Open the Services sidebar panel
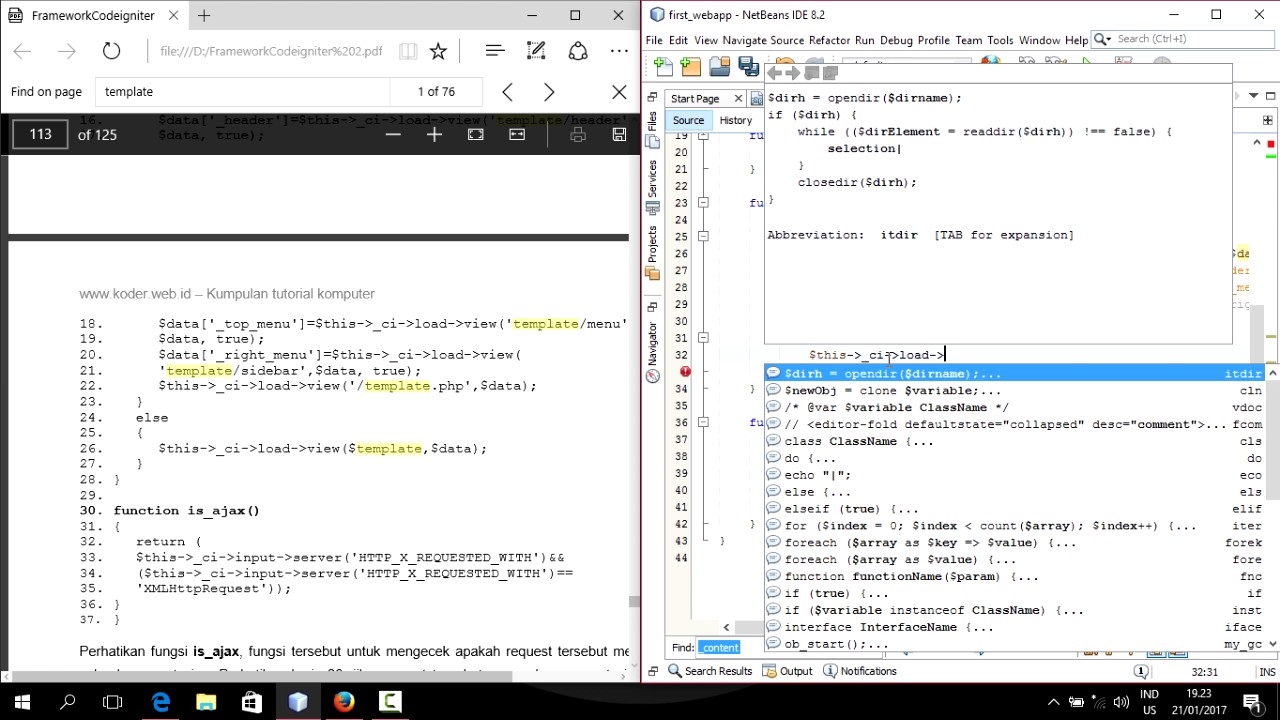This screenshot has width=1280, height=720. click(652, 187)
